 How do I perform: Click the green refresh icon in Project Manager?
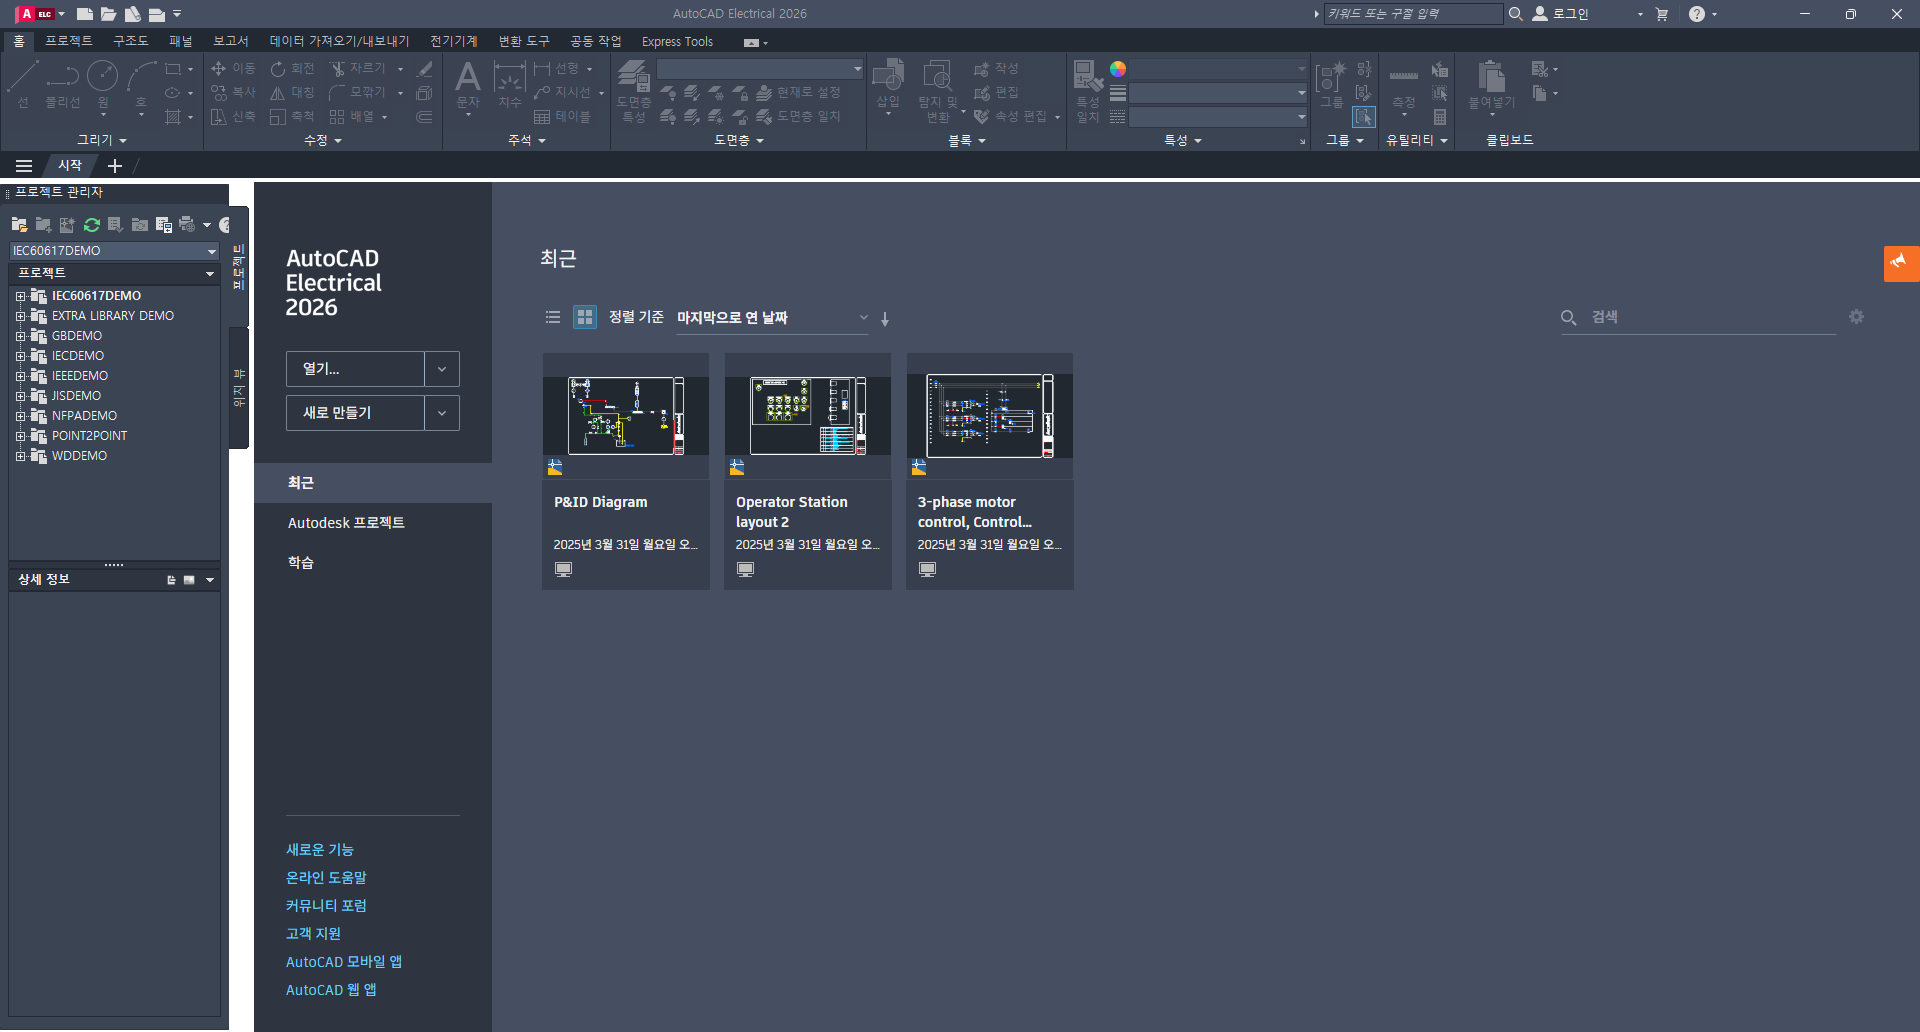pos(92,225)
